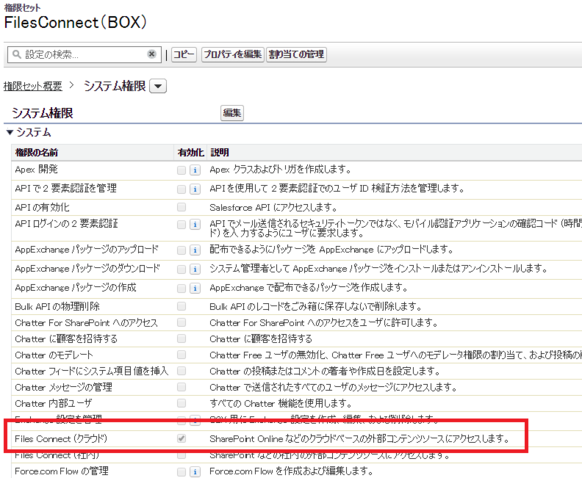Screen dimensions: 582x478
Task: Click the info icon on the API ログインの2要素認証 row
Action: point(195,225)
